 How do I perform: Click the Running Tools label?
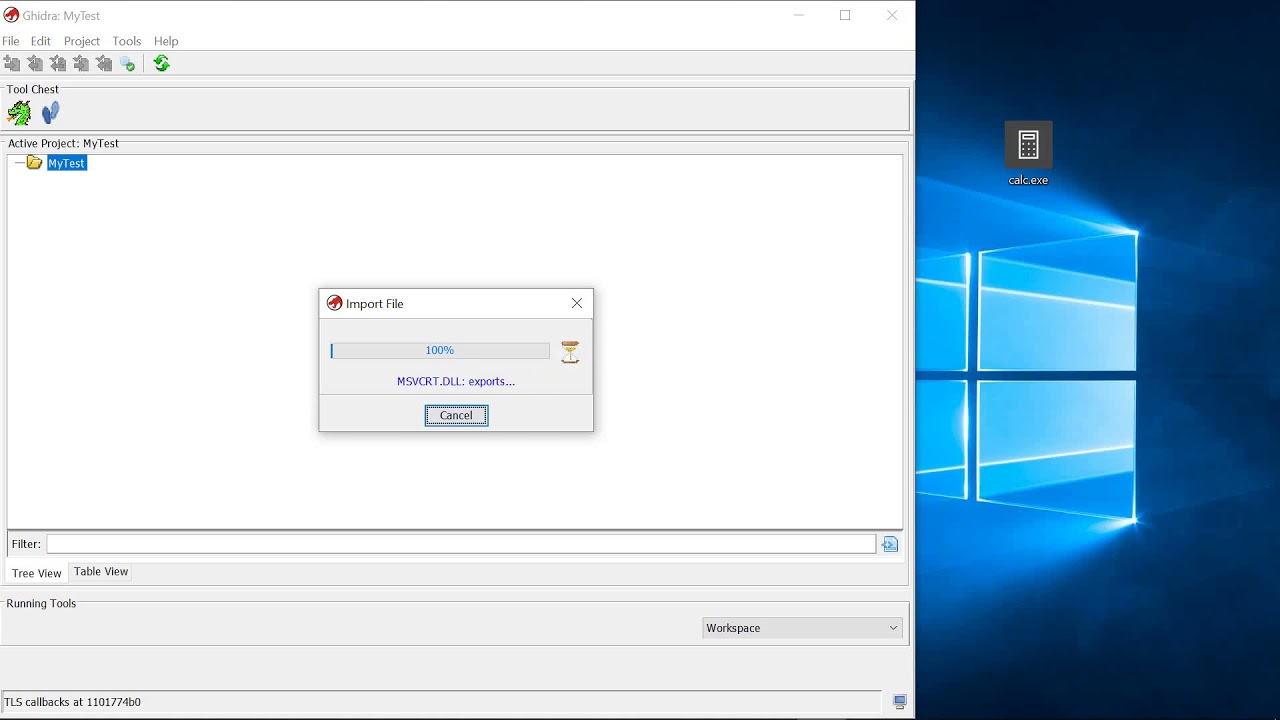click(x=41, y=603)
